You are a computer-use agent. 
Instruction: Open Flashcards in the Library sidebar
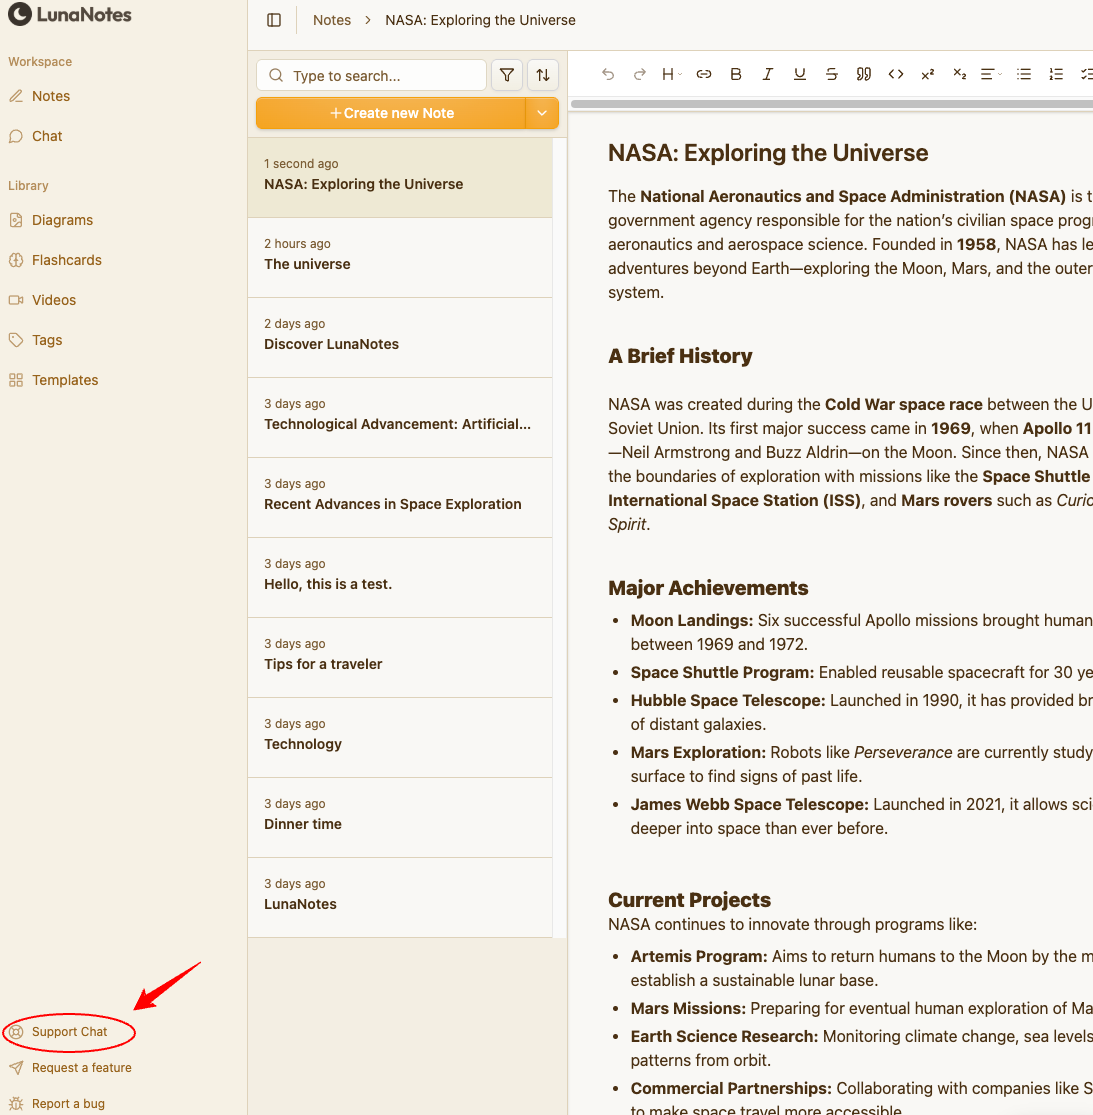(66, 260)
